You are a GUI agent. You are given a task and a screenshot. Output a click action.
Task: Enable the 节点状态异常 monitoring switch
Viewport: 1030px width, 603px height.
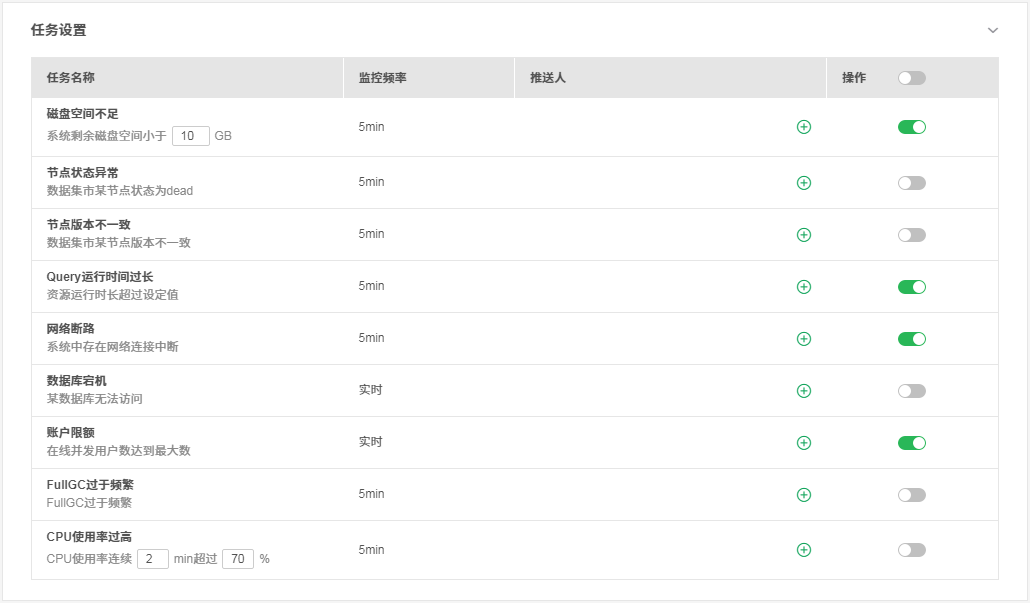911,183
